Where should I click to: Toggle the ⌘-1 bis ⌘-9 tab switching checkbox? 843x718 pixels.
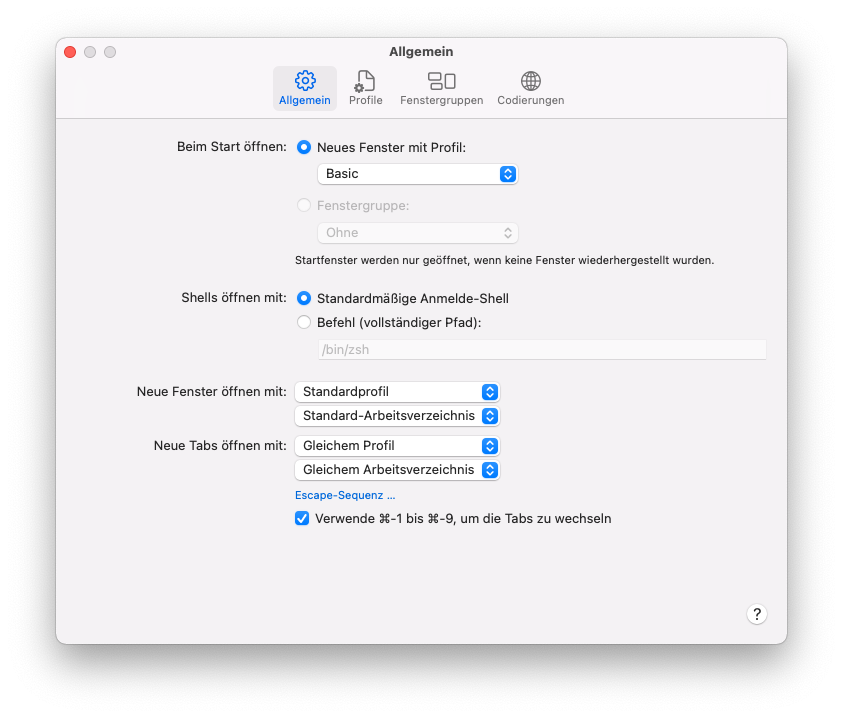[302, 518]
